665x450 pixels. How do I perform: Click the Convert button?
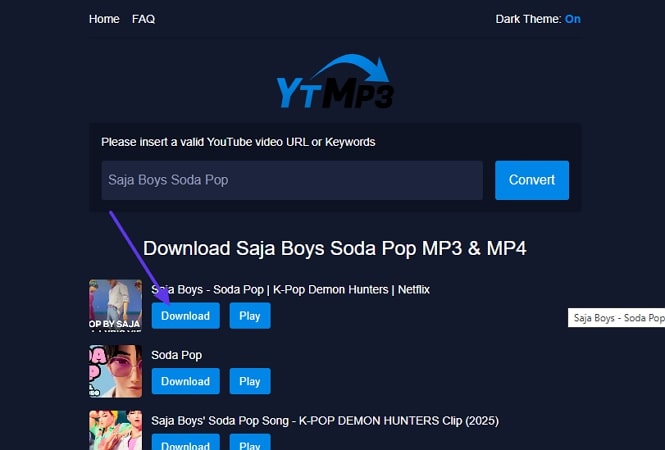point(532,180)
